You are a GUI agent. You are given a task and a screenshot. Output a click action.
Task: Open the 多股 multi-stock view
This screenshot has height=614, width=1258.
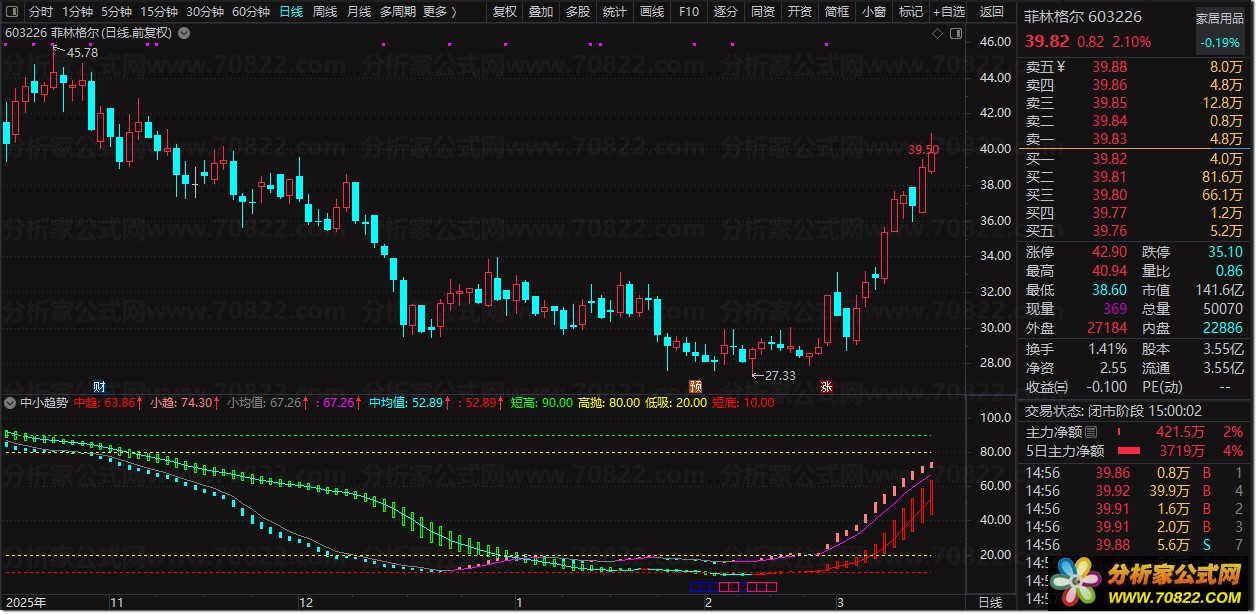click(x=577, y=12)
